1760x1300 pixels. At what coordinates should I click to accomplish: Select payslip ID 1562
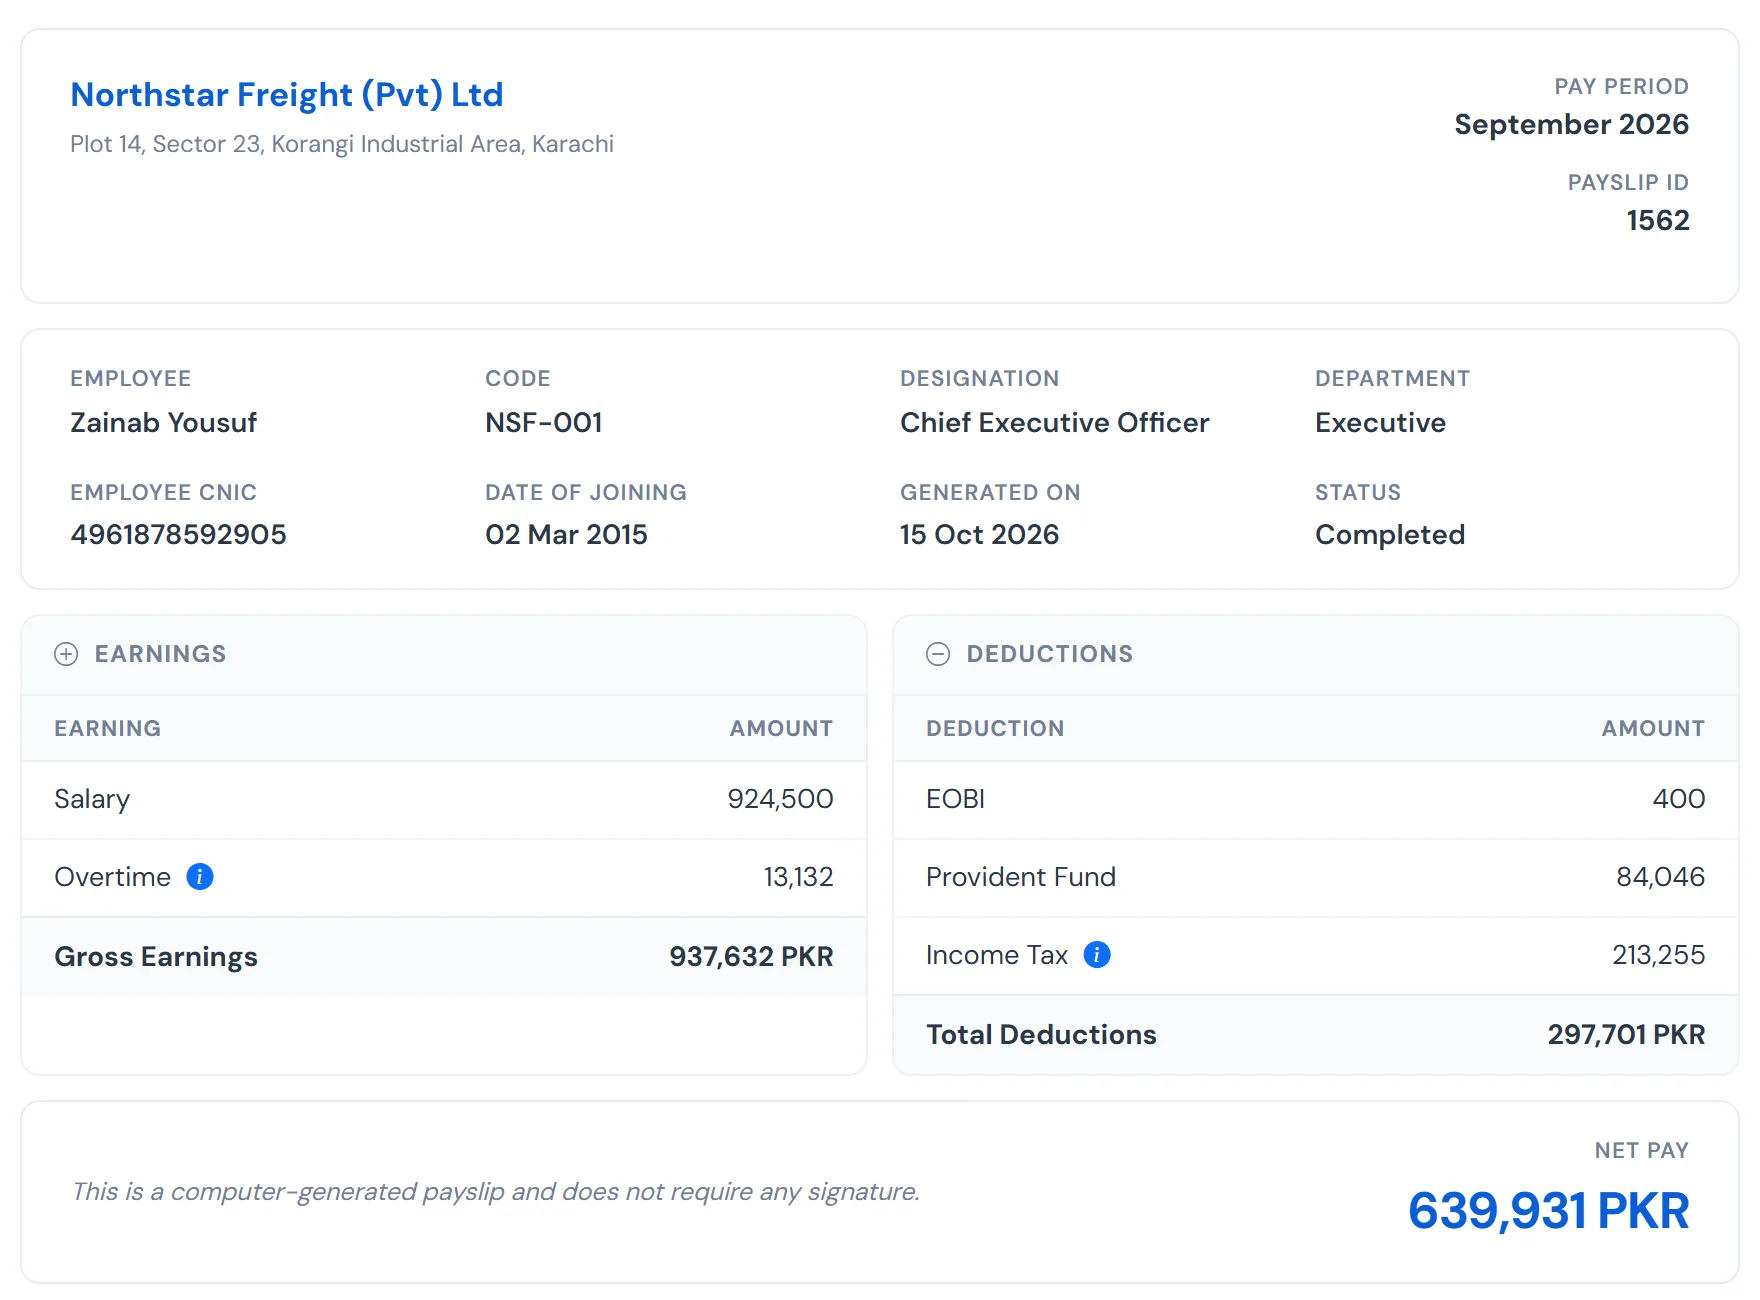tap(1658, 220)
